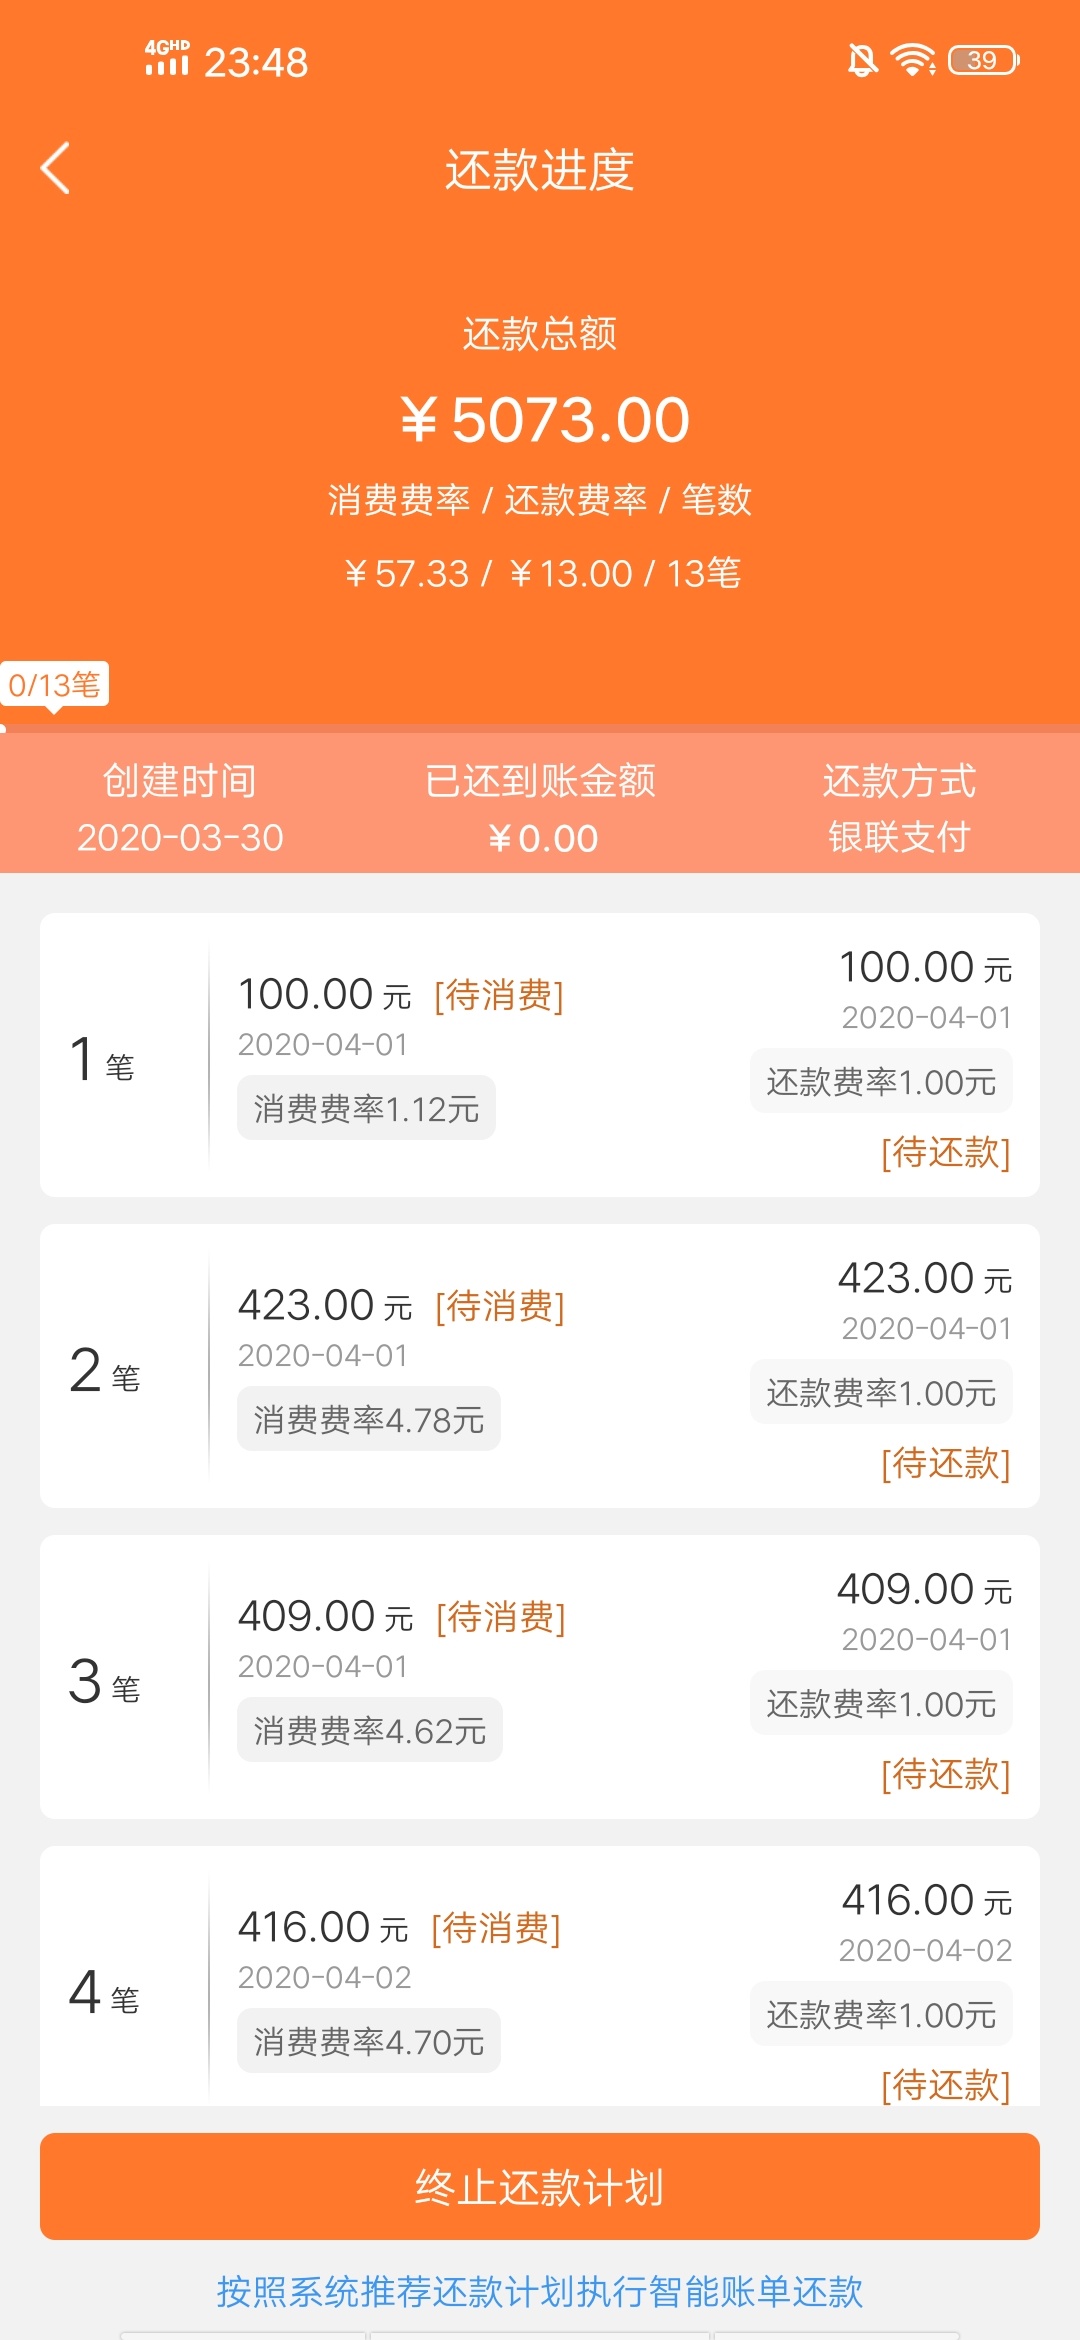Tap 待消费 status in second entry

pos(500,1306)
